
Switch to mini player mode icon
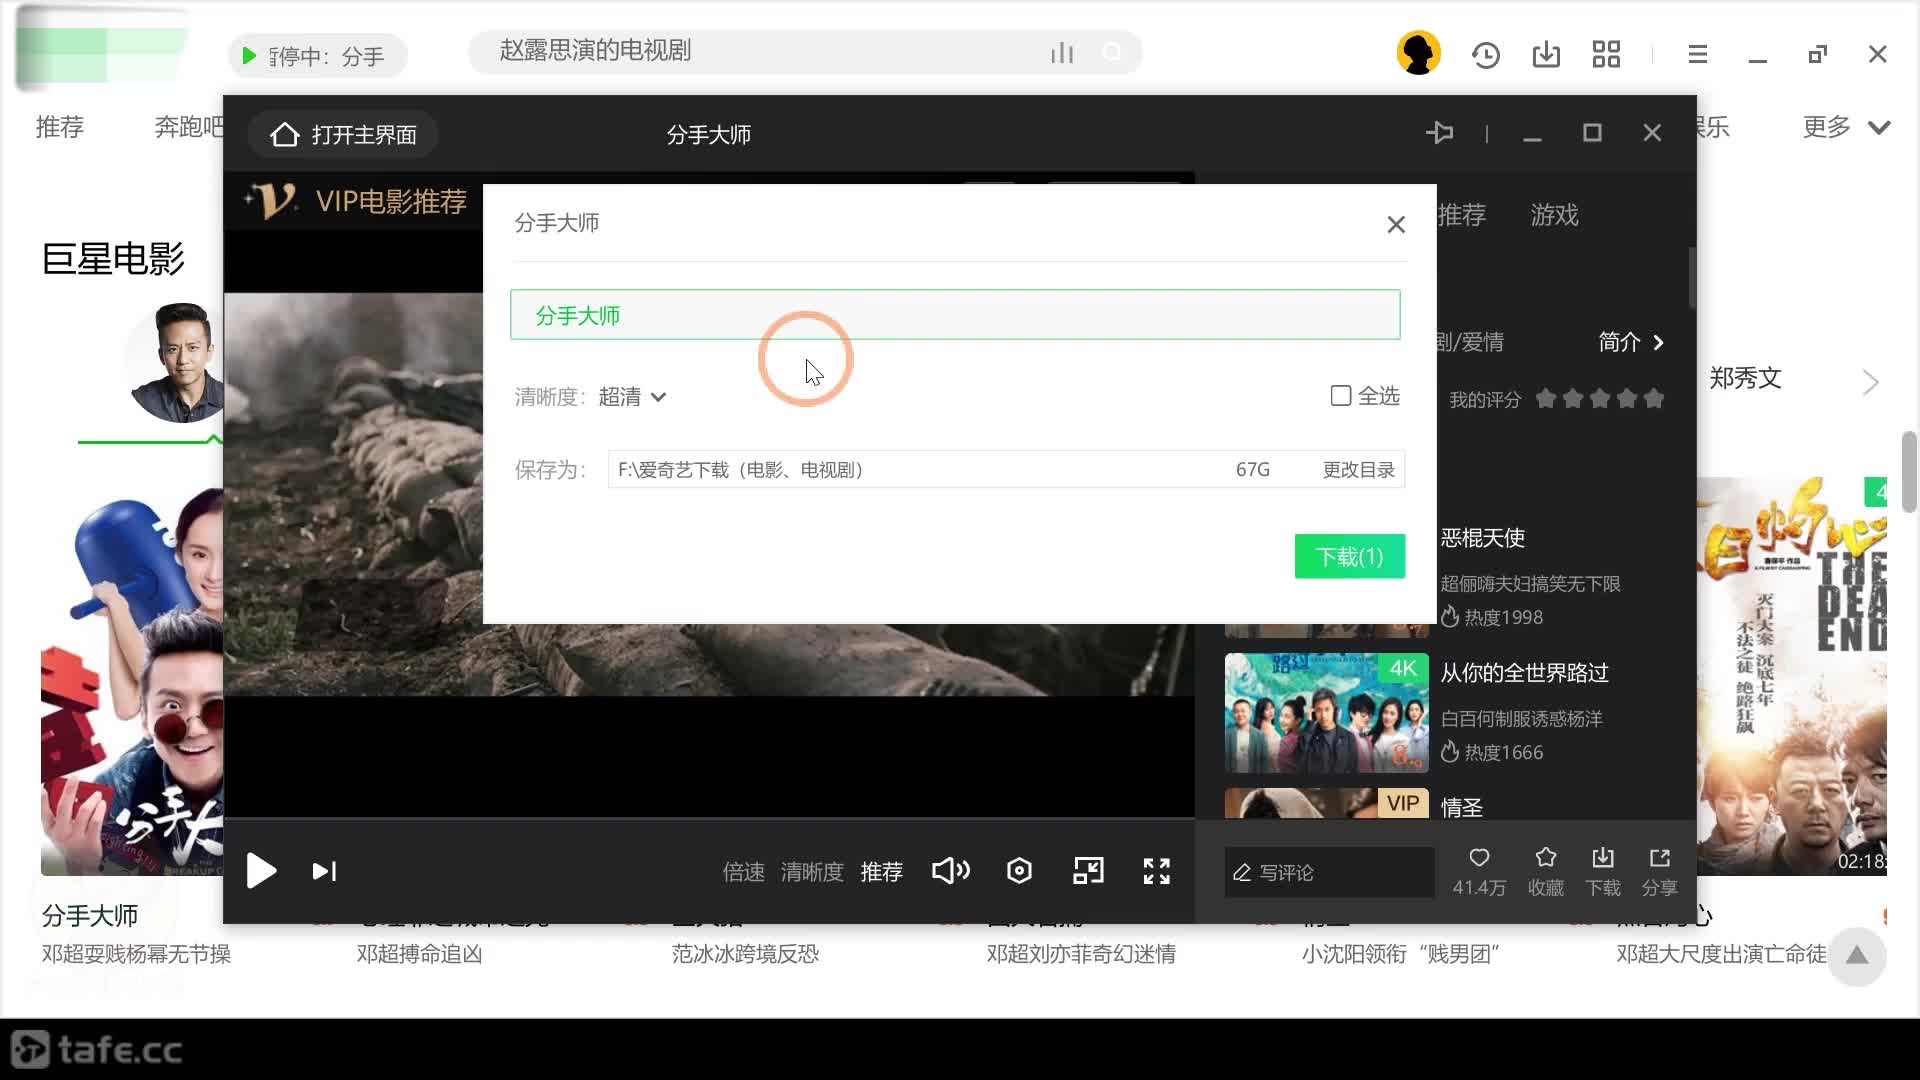click(x=1088, y=871)
